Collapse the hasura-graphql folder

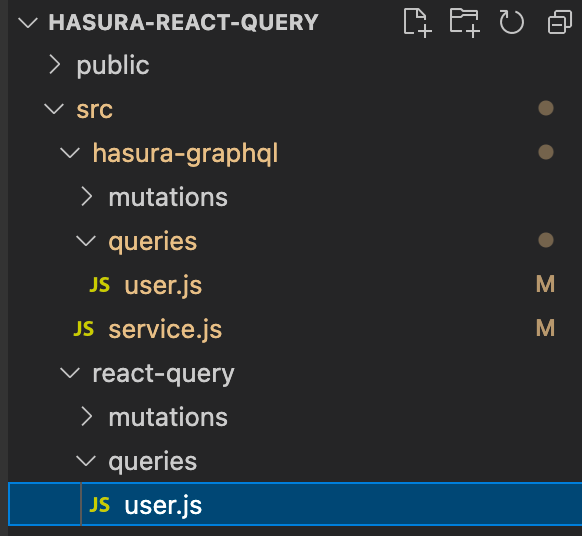(70, 153)
